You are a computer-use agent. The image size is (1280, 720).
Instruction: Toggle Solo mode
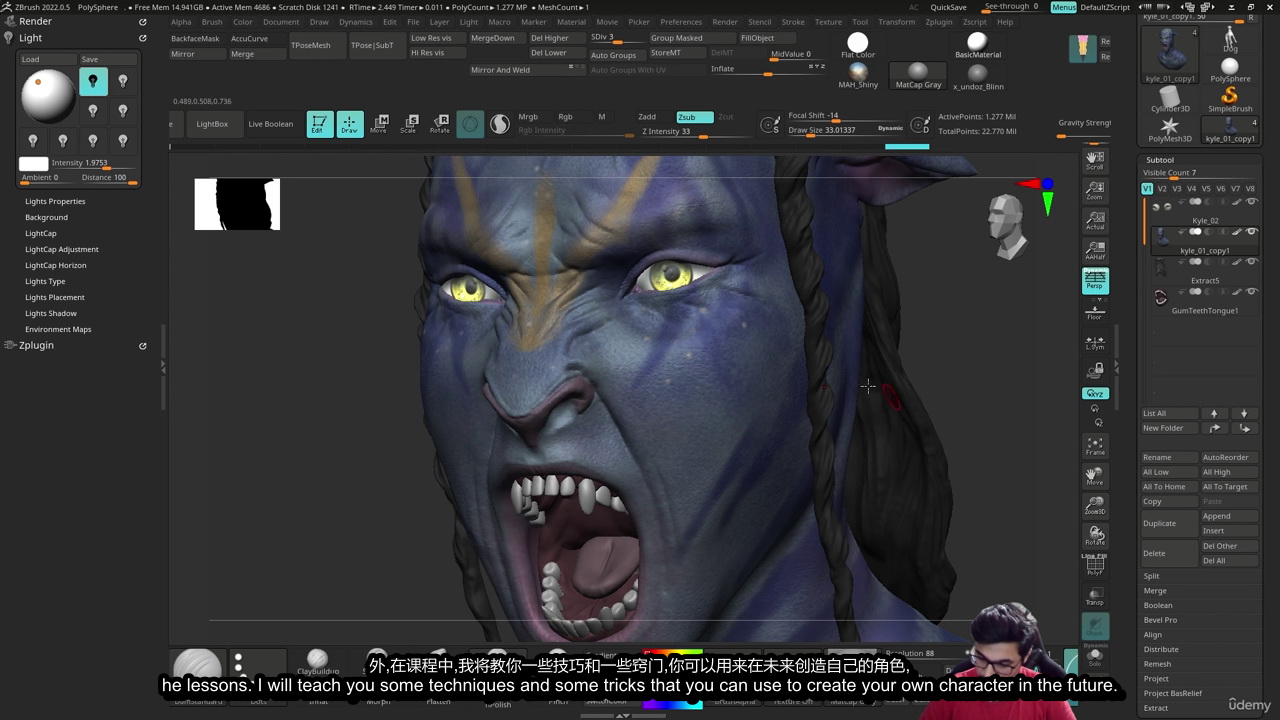[1095, 656]
